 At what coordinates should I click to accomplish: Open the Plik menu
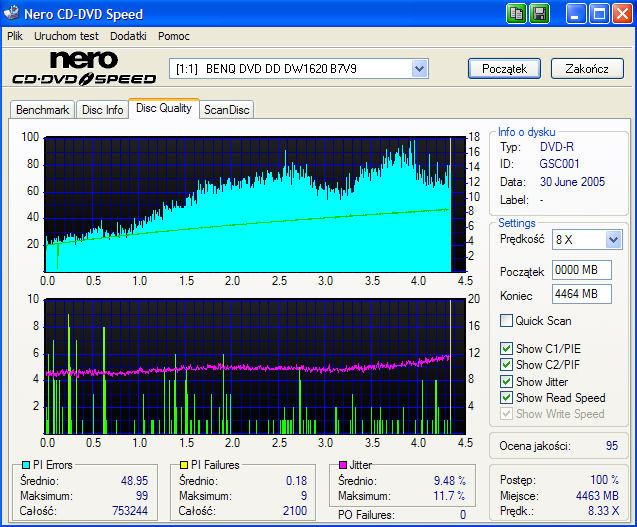click(15, 36)
